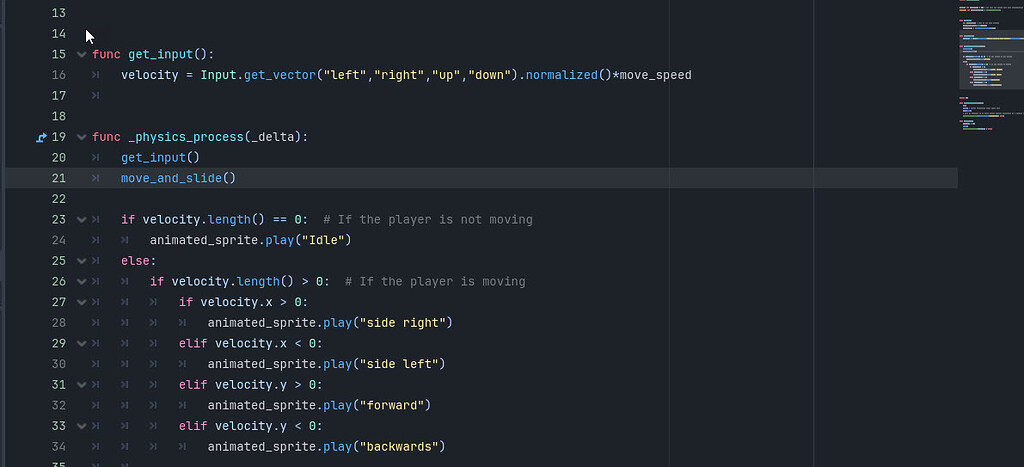
Task: Click on '_physics_process' function name
Action: tap(185, 137)
